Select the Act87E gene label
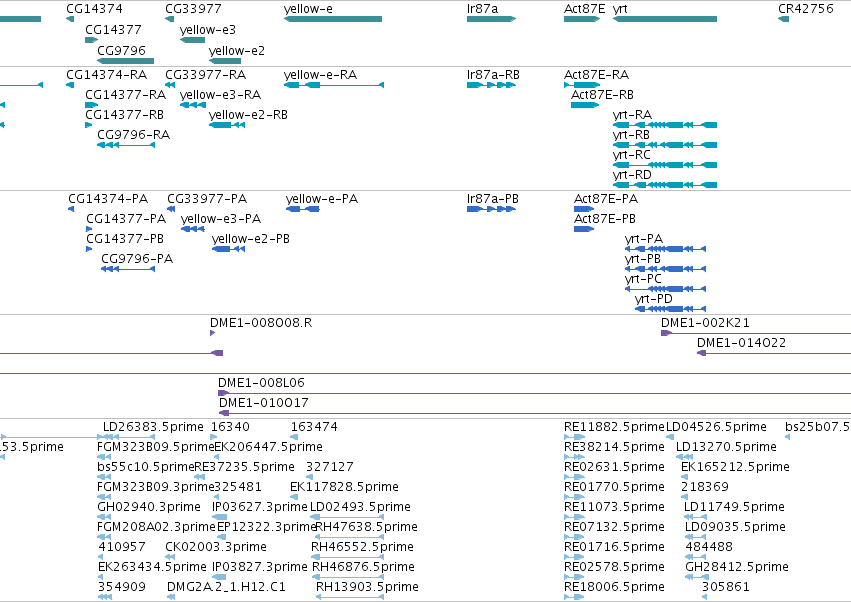The height and width of the screenshot is (602, 851). [x=585, y=9]
